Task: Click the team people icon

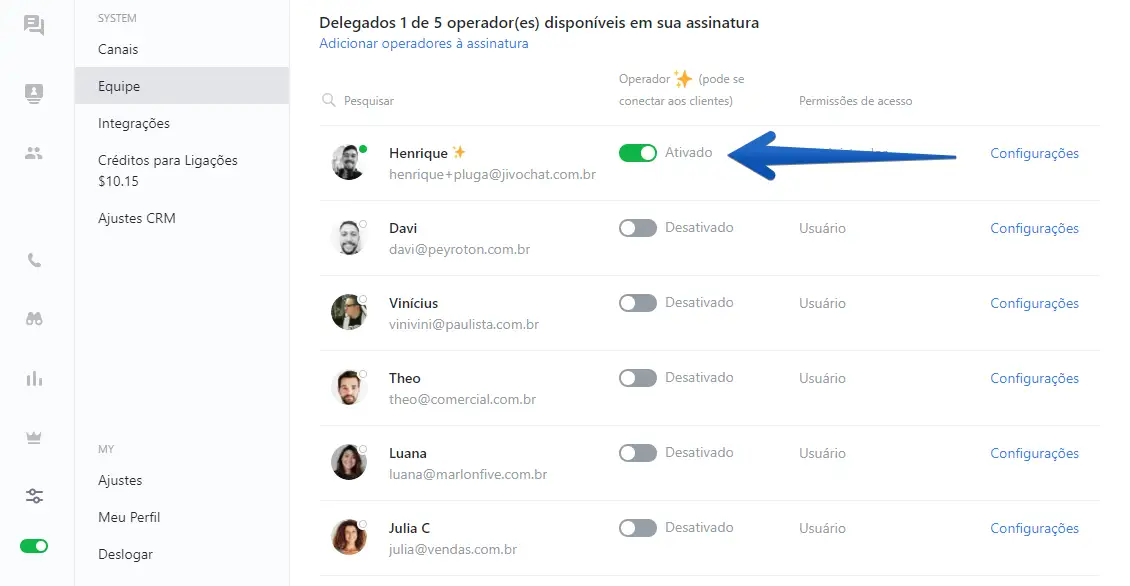Action: (x=34, y=153)
